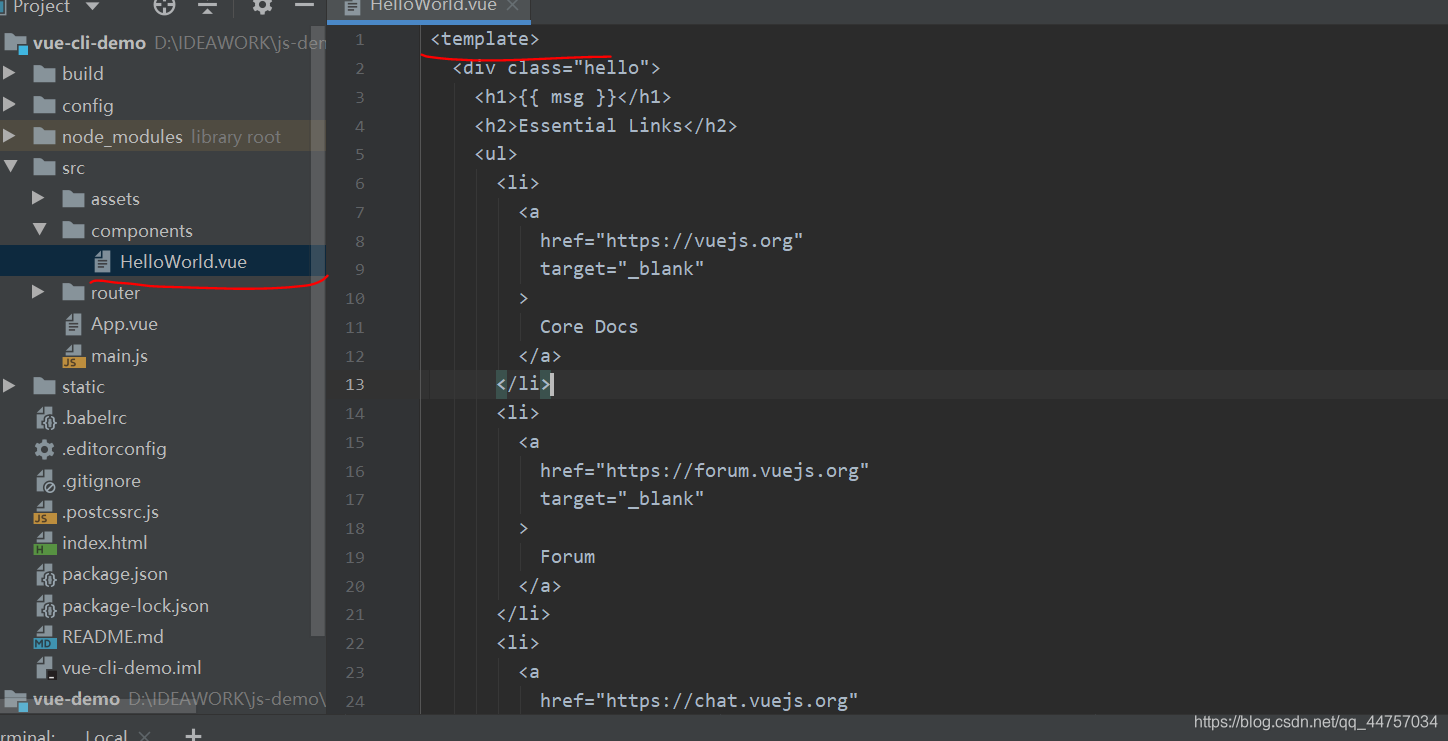Click the main.js JS file icon
The height and width of the screenshot is (741, 1448).
click(73, 356)
